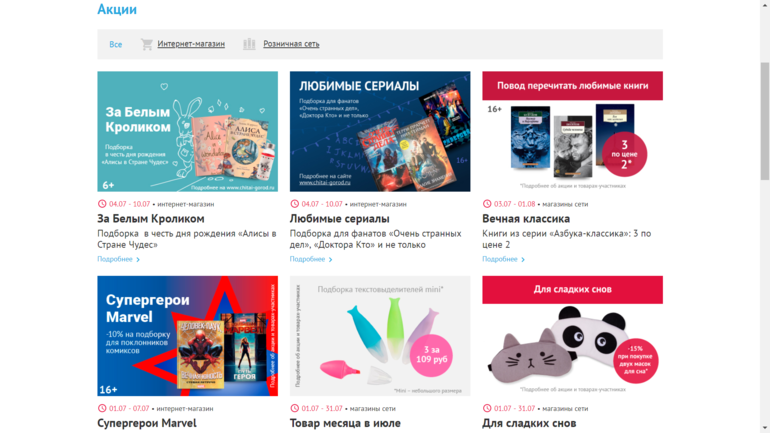Filter promotions by Розничная сеть

pos(291,44)
